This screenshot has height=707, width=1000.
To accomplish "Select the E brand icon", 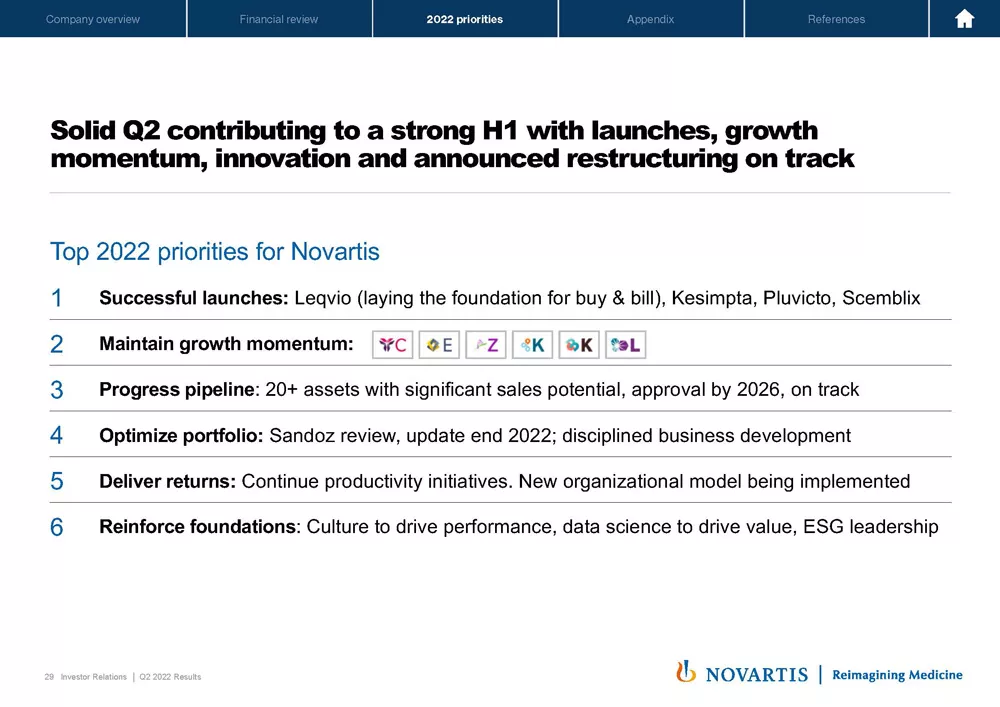I will click(439, 345).
